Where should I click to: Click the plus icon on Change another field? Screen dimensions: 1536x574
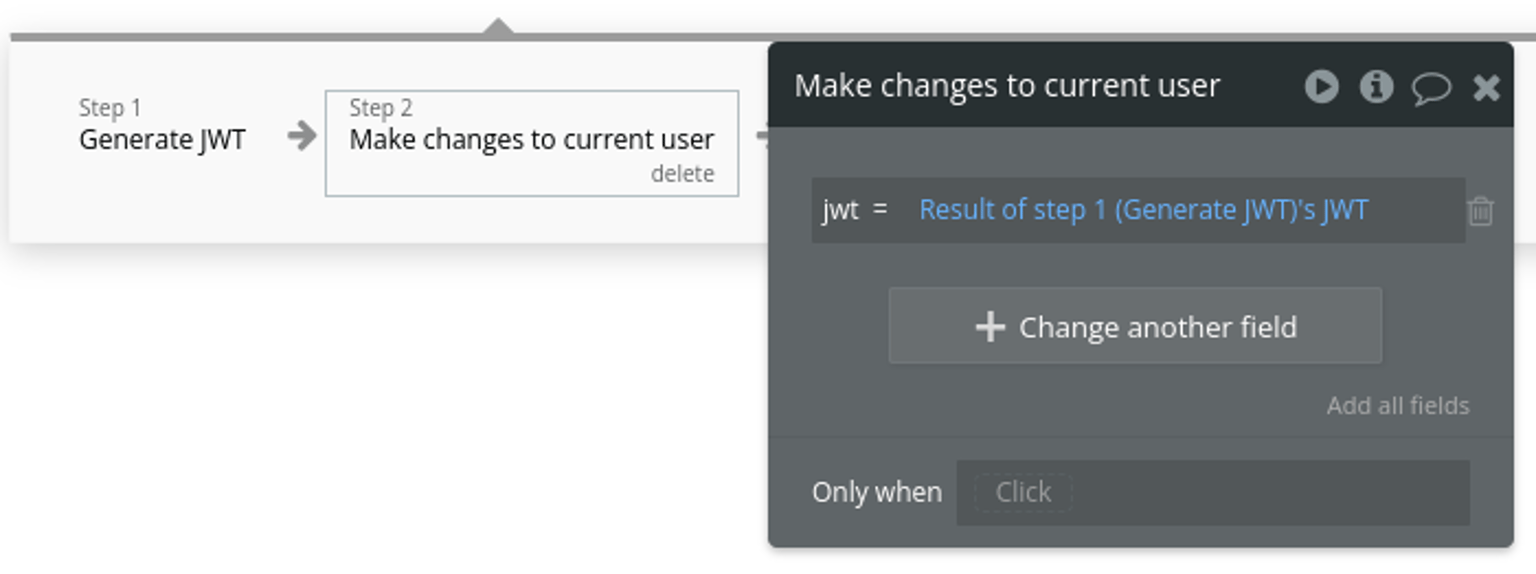click(x=989, y=327)
